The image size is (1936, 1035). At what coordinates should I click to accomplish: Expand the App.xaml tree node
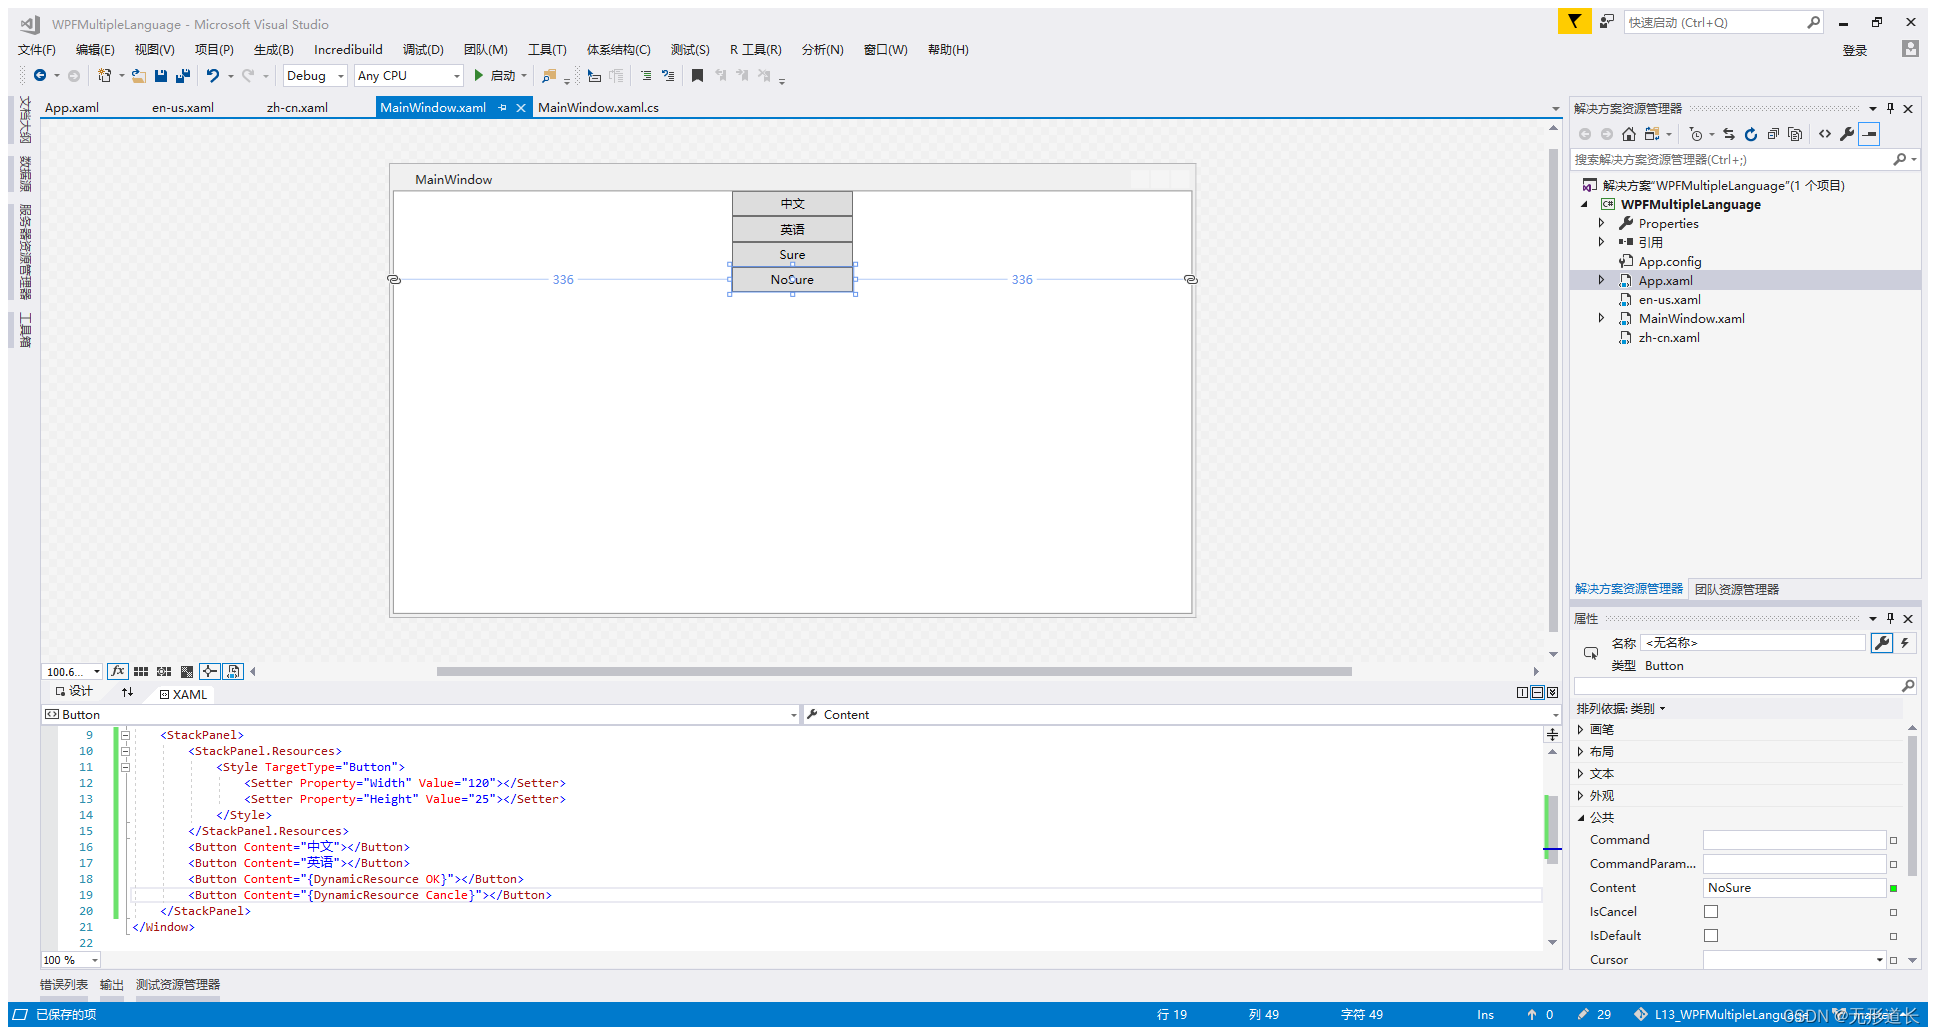point(1601,280)
